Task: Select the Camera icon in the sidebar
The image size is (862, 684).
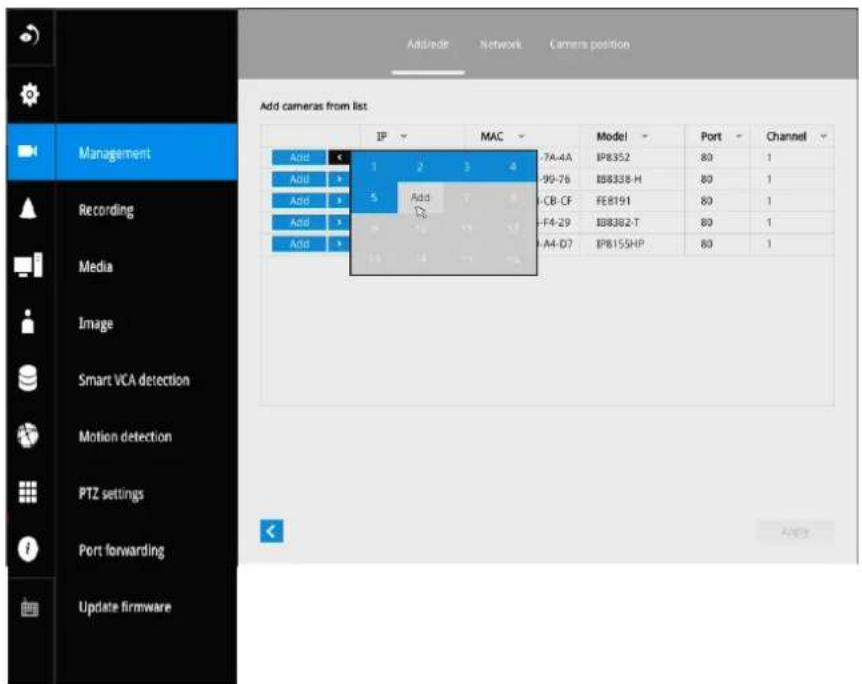Action: tap(27, 151)
